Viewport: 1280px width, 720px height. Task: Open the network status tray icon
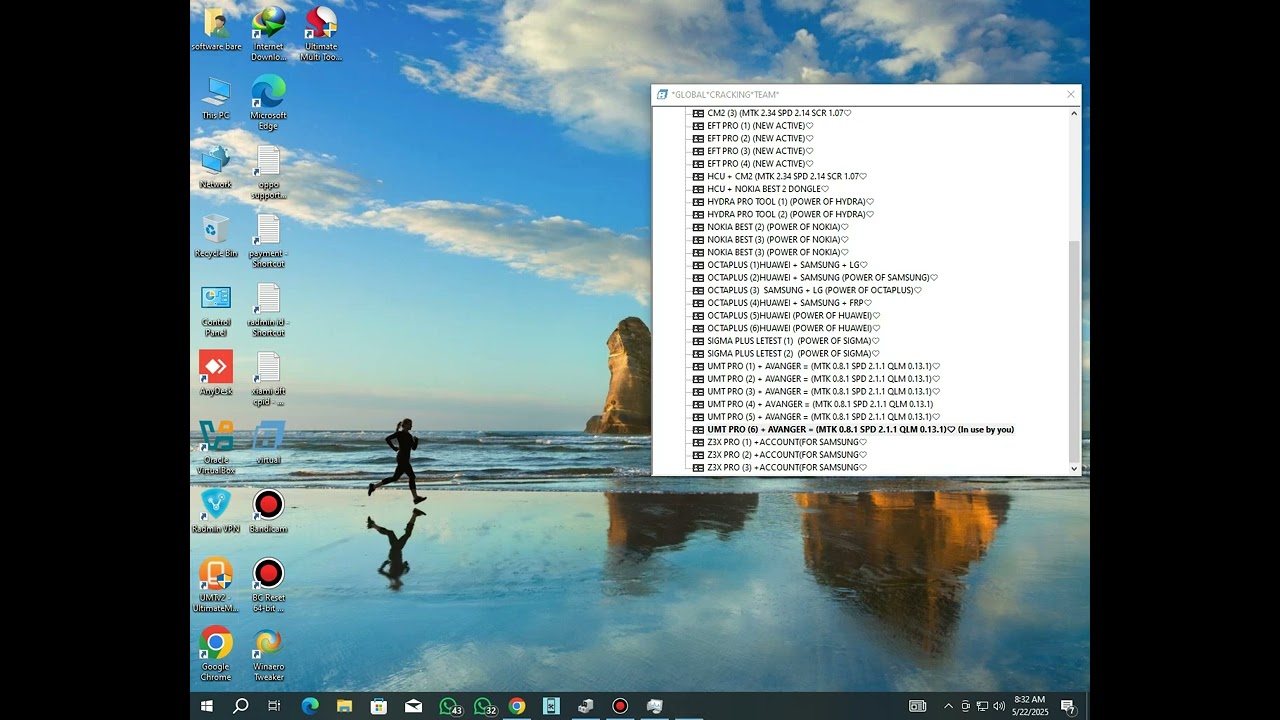pyautogui.click(x=982, y=706)
